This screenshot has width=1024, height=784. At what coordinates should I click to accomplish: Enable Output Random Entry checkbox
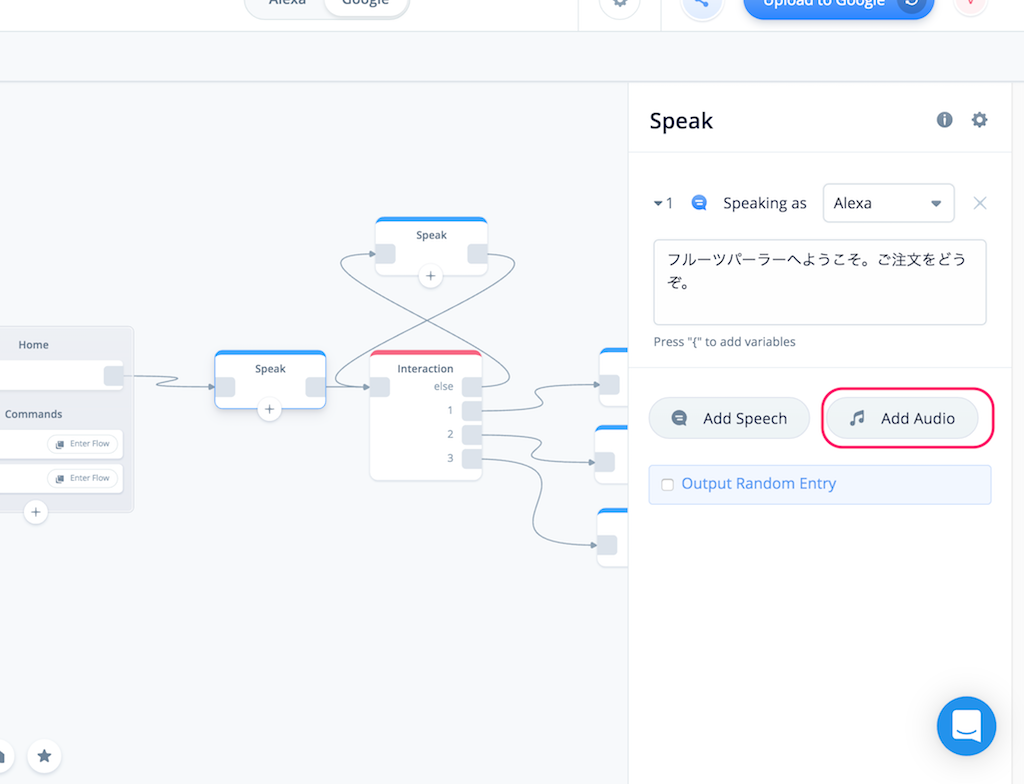667,484
